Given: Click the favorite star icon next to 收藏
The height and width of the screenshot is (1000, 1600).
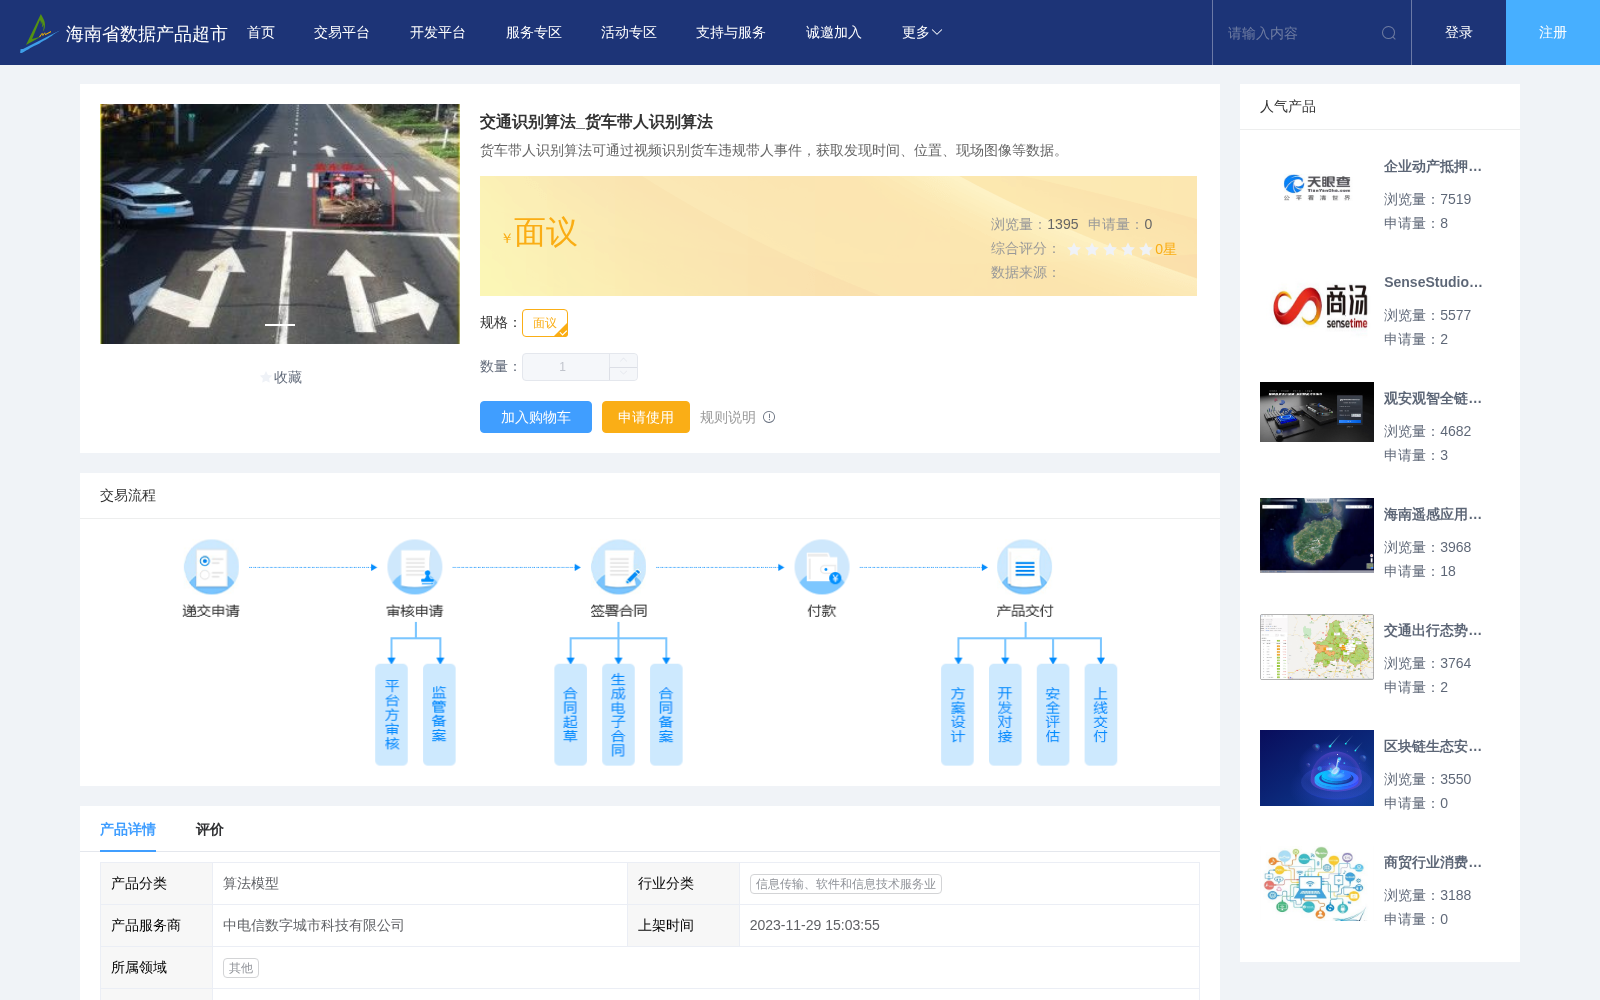Looking at the screenshot, I should coord(265,377).
